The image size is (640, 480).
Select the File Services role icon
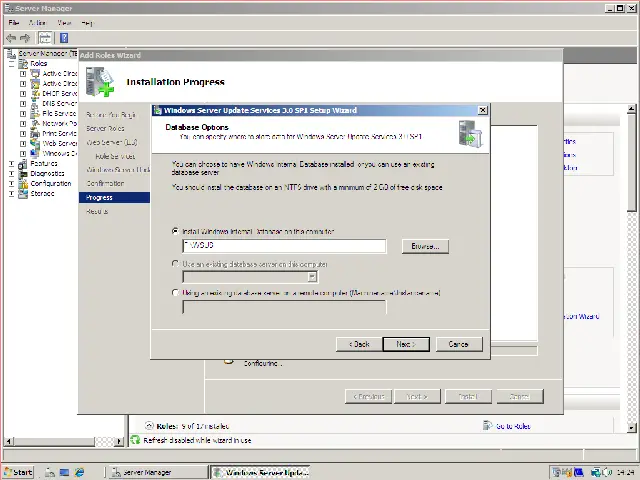point(36,113)
